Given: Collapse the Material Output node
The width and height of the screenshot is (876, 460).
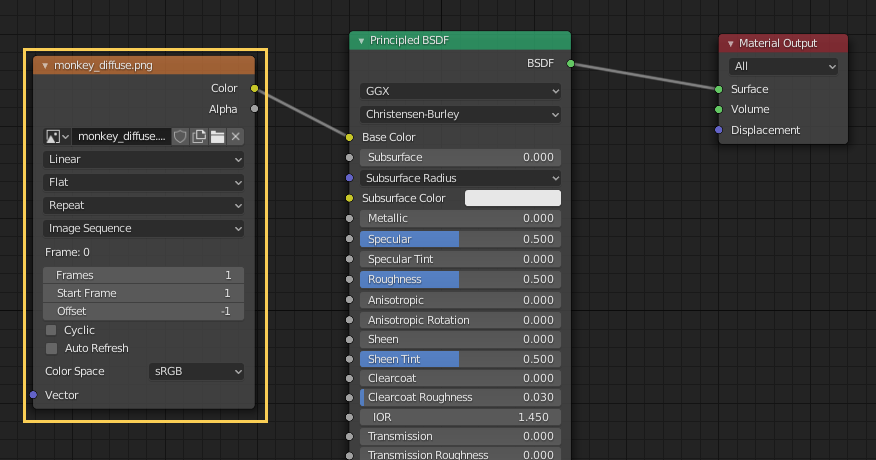Looking at the screenshot, I should pos(730,44).
